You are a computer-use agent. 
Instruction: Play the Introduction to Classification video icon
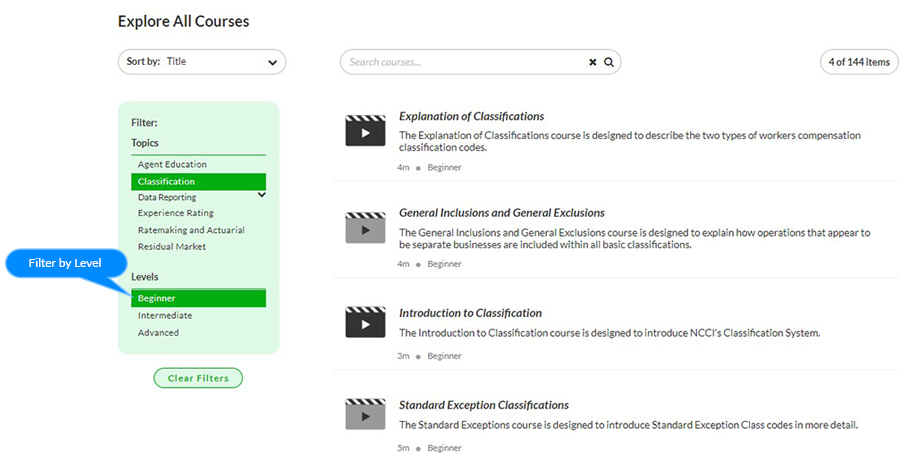click(365, 322)
